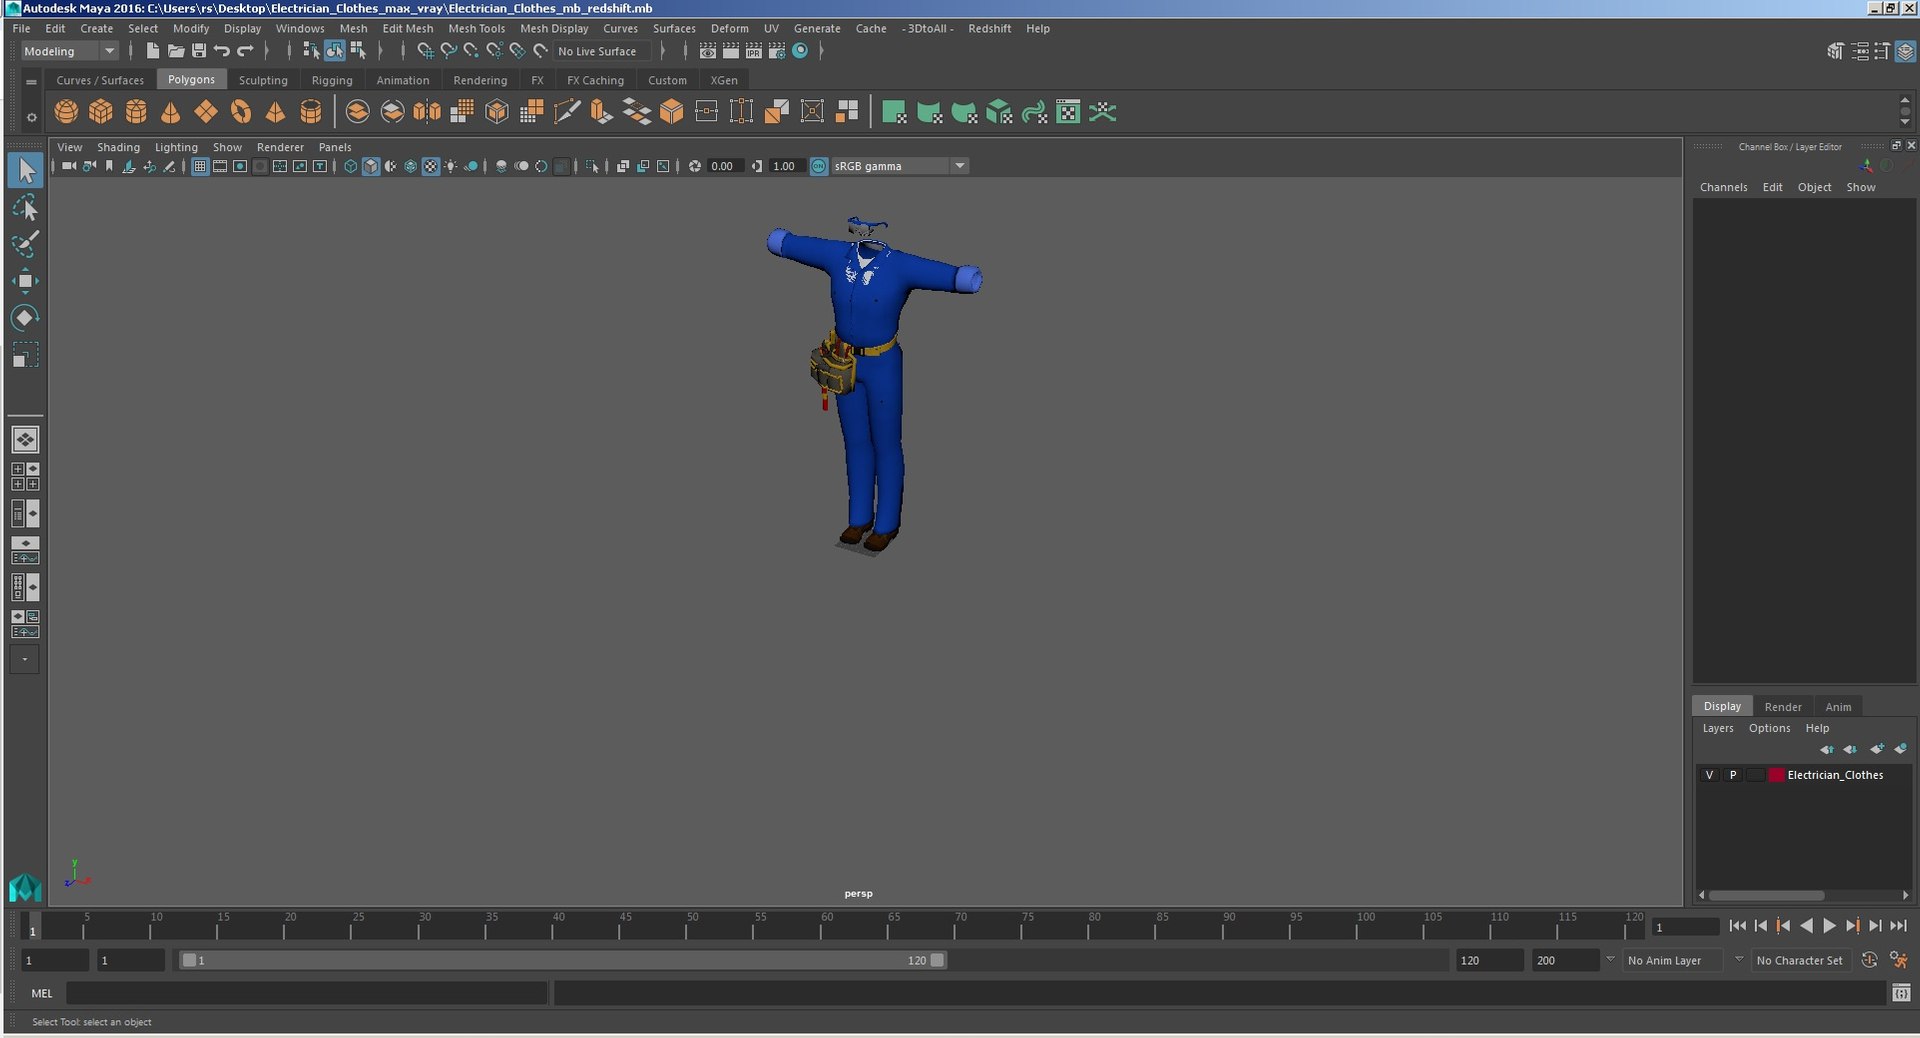Expand the single-pane layout options arrow
The height and width of the screenshot is (1038, 1920).
point(25,659)
